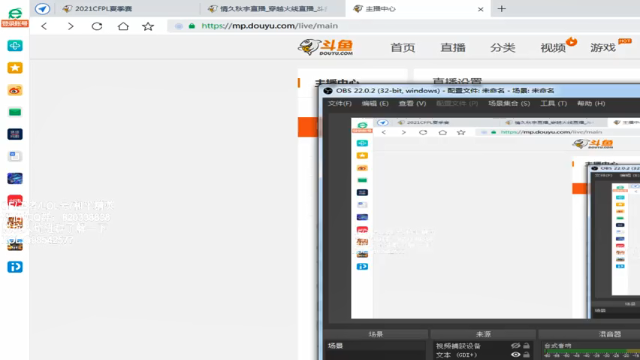The image size is (640, 360).
Task: Click the 台式音响 green audio level meter
Action: [x=592, y=351]
